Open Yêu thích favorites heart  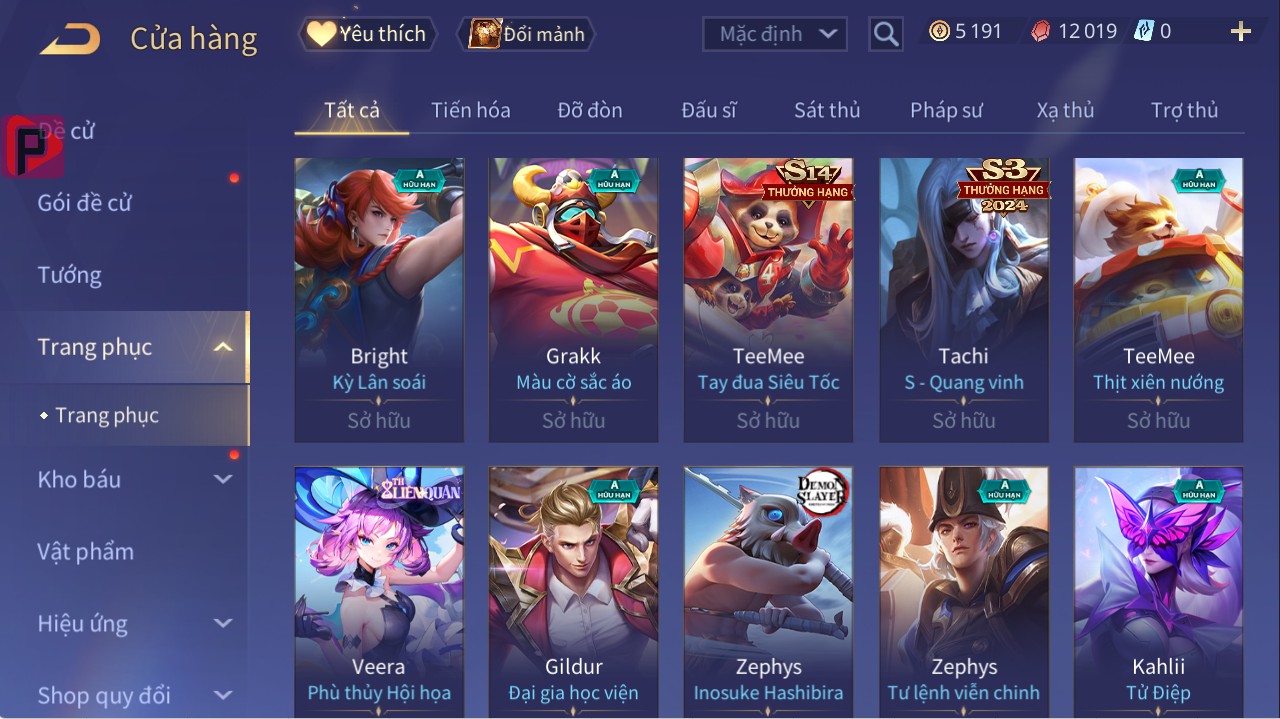coord(321,34)
